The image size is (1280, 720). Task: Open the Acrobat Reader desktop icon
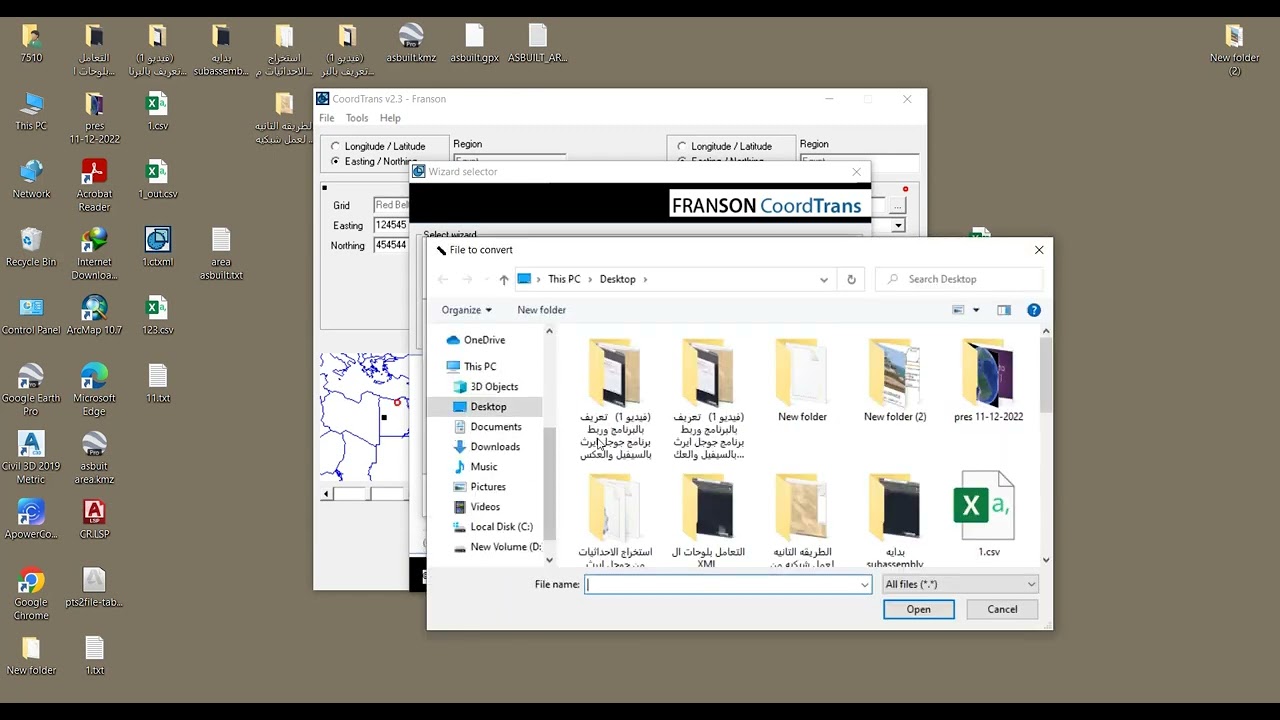(x=94, y=185)
